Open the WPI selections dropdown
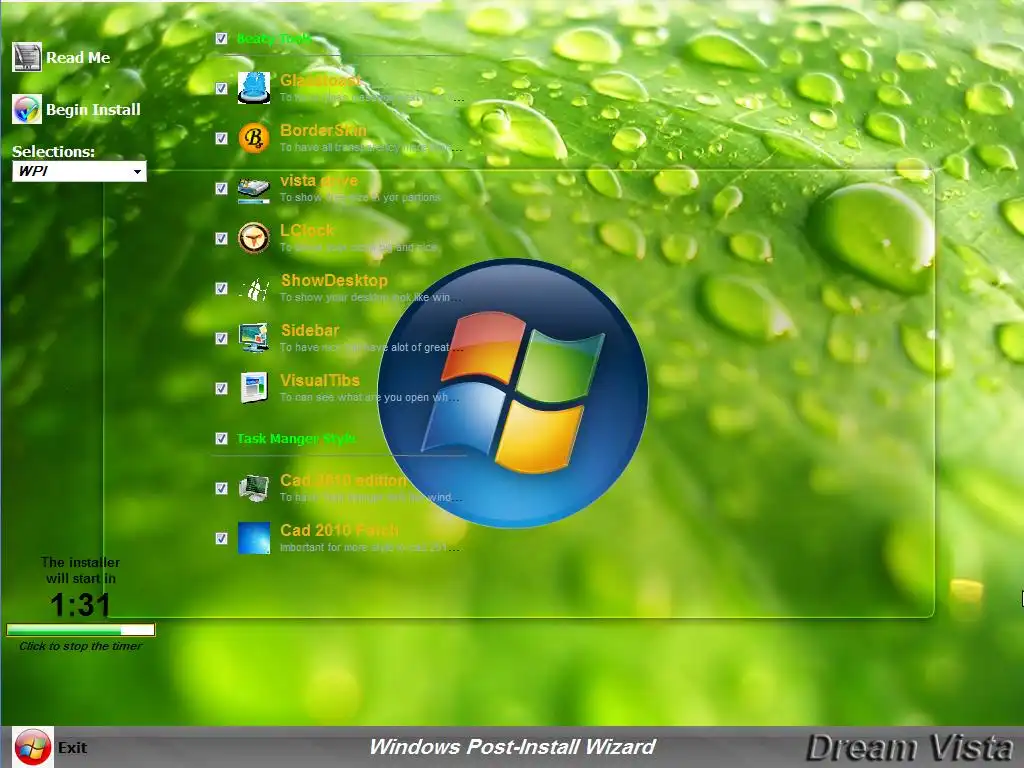Screen dimensions: 1024x768 pos(79,171)
